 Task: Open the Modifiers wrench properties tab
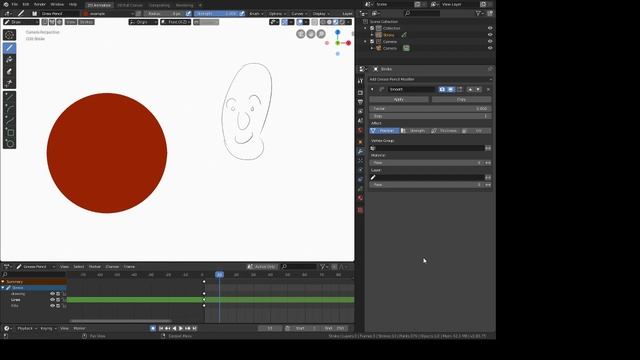(360, 151)
